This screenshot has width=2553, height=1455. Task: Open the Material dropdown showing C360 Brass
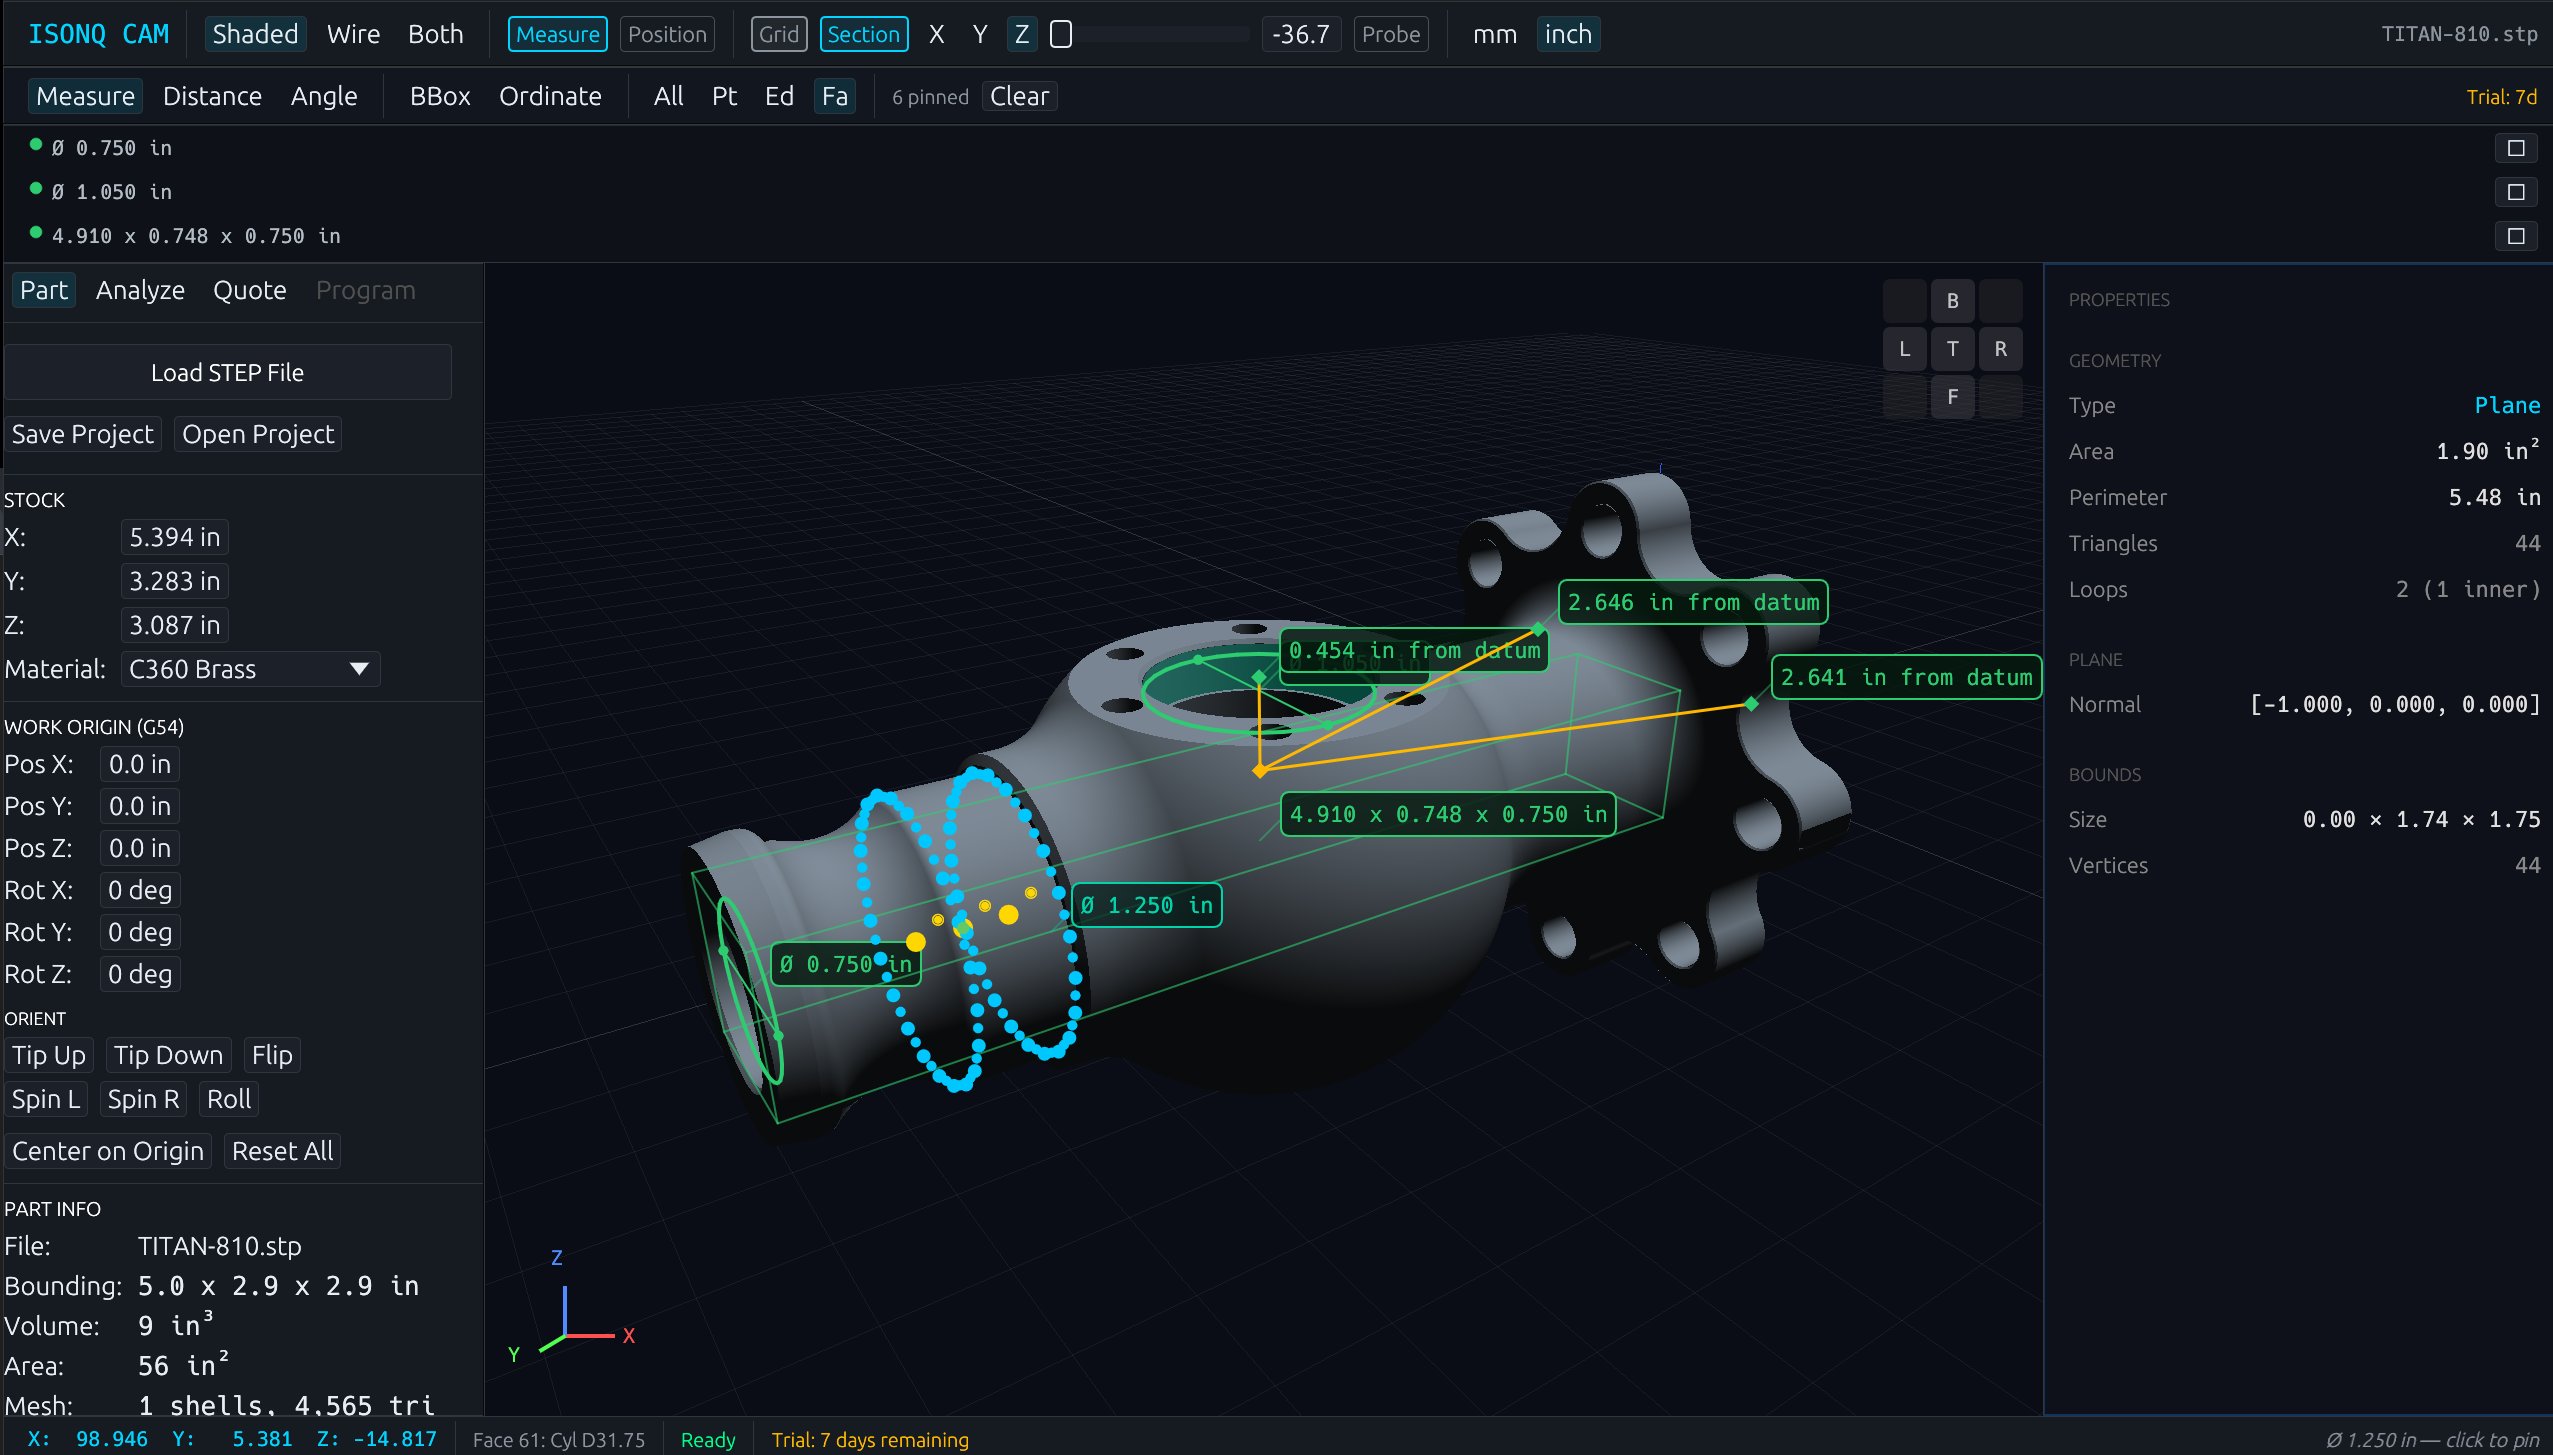tap(249, 668)
